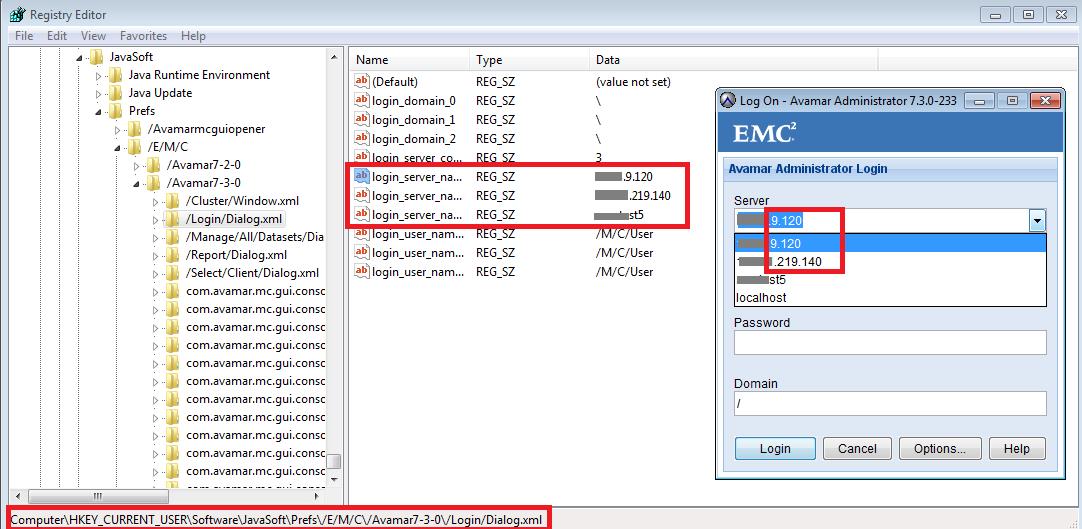Click the tree pane scroll down arrow
The height and width of the screenshot is (529, 1082).
point(334,479)
